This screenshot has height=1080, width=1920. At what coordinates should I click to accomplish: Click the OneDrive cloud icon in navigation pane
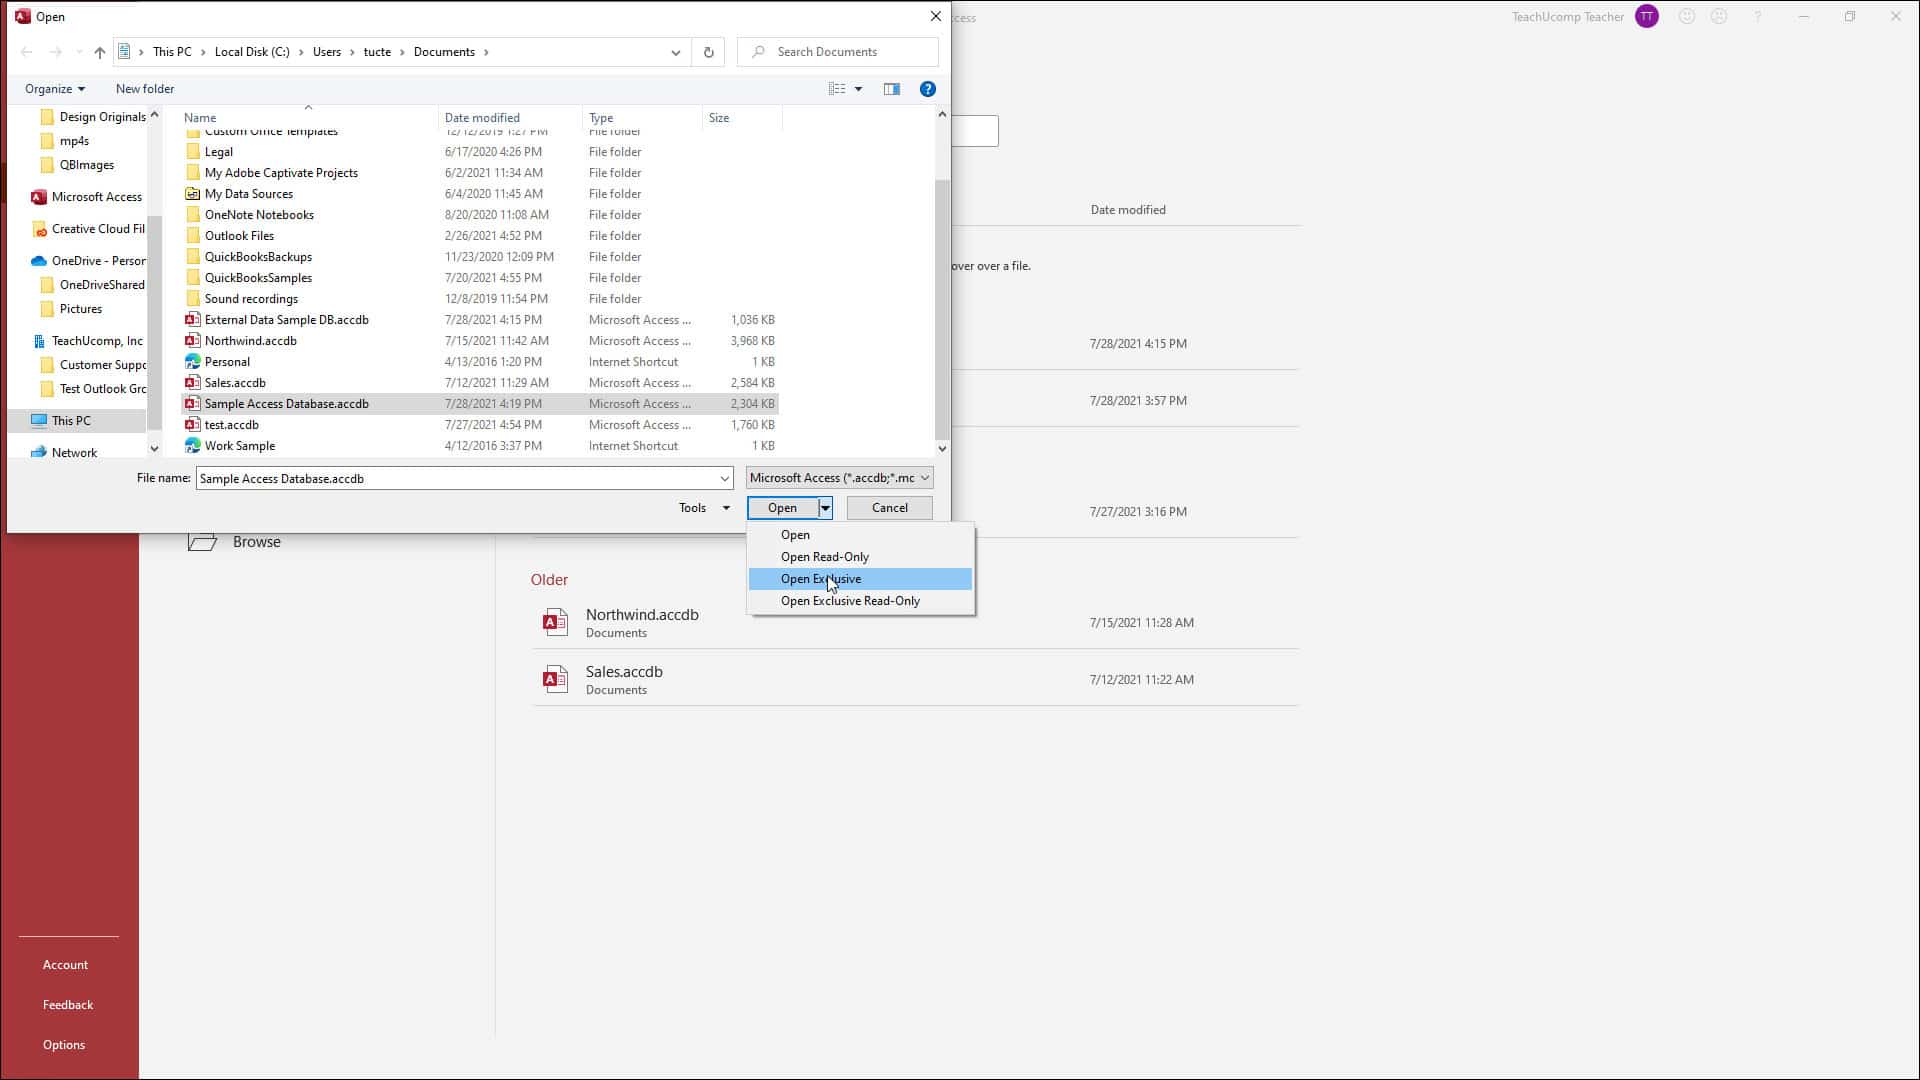tap(39, 261)
